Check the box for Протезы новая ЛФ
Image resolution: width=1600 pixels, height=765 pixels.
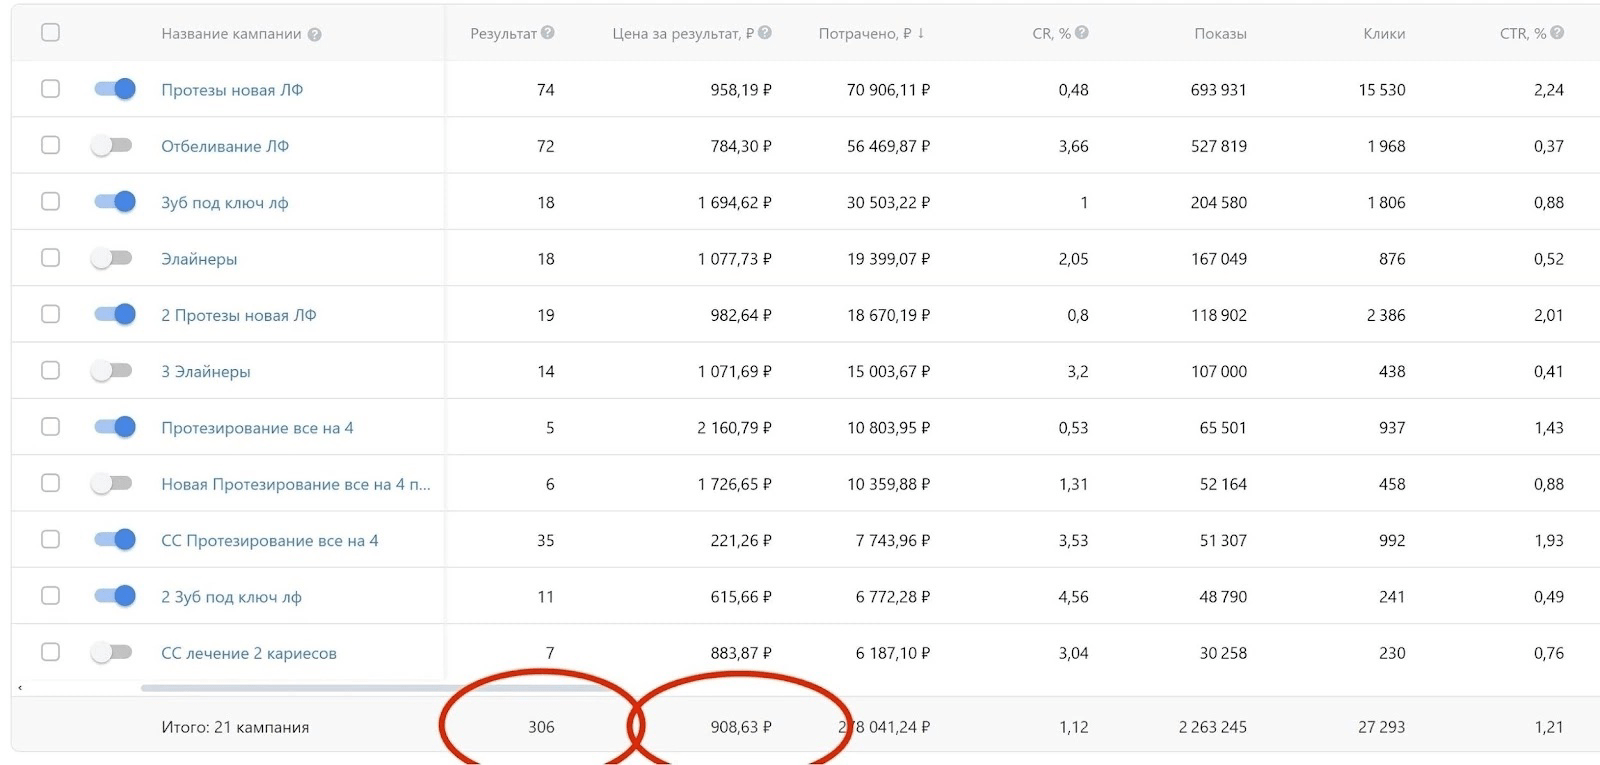tap(50, 89)
